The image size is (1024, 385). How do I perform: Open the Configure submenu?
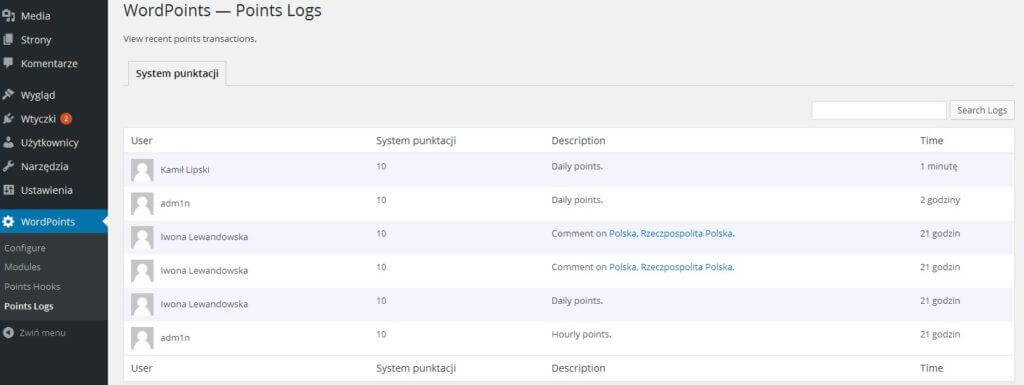(25, 248)
